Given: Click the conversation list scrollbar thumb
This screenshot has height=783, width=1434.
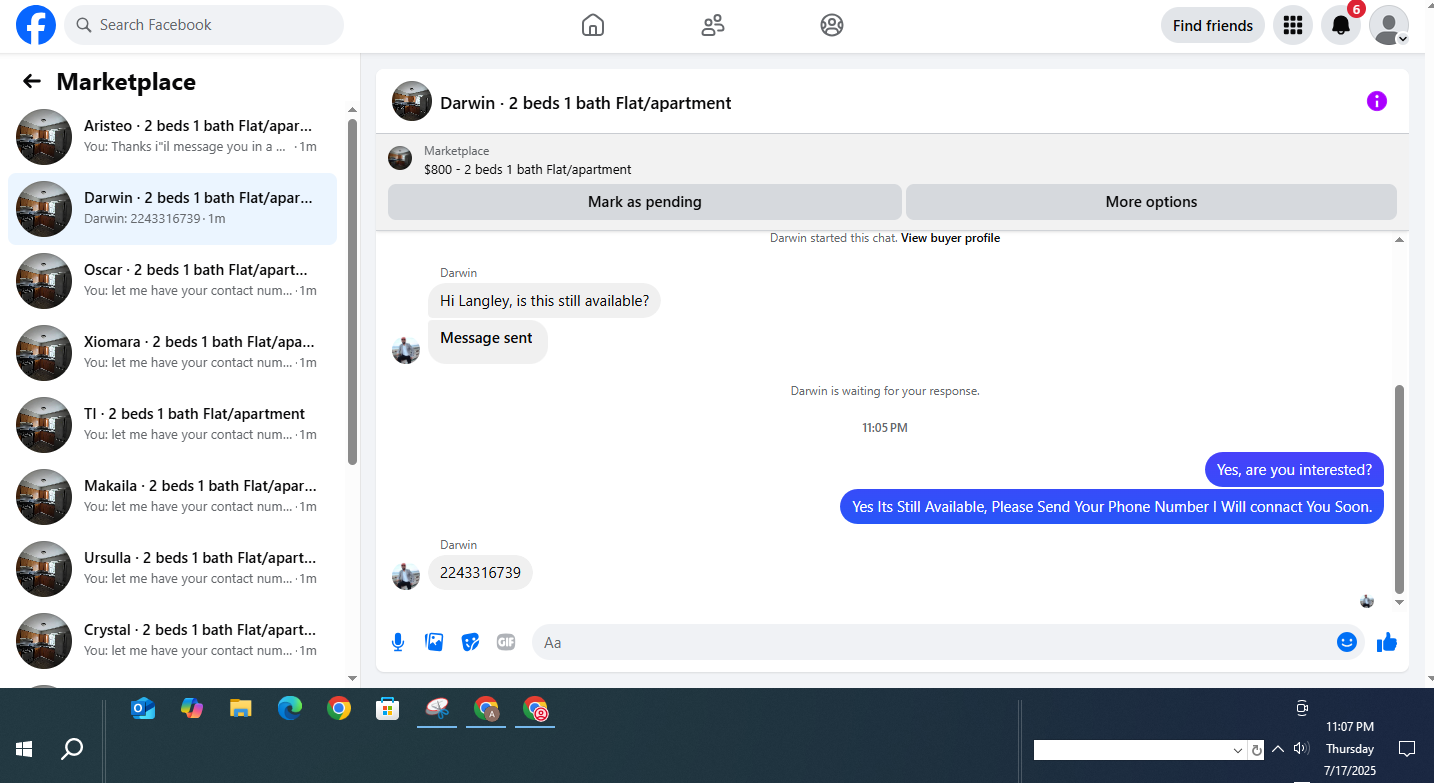Looking at the screenshot, I should point(352,291).
